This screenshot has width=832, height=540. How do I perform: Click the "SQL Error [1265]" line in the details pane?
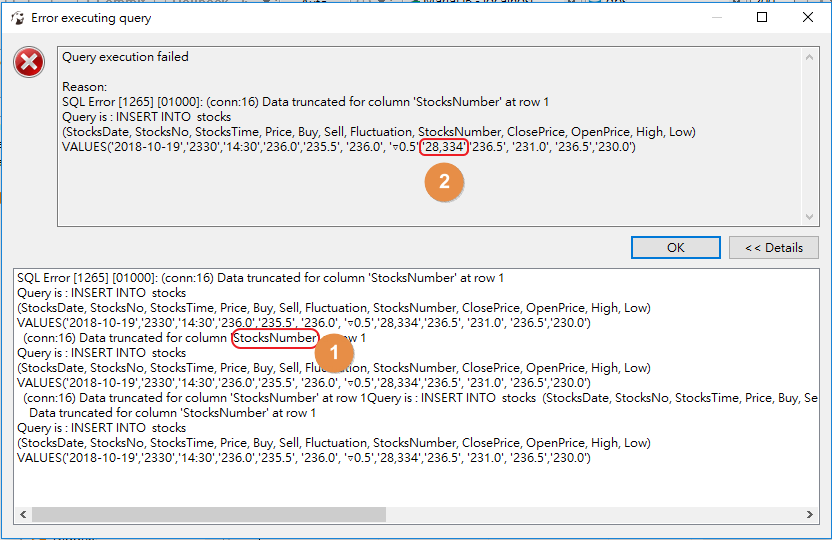[x=261, y=278]
